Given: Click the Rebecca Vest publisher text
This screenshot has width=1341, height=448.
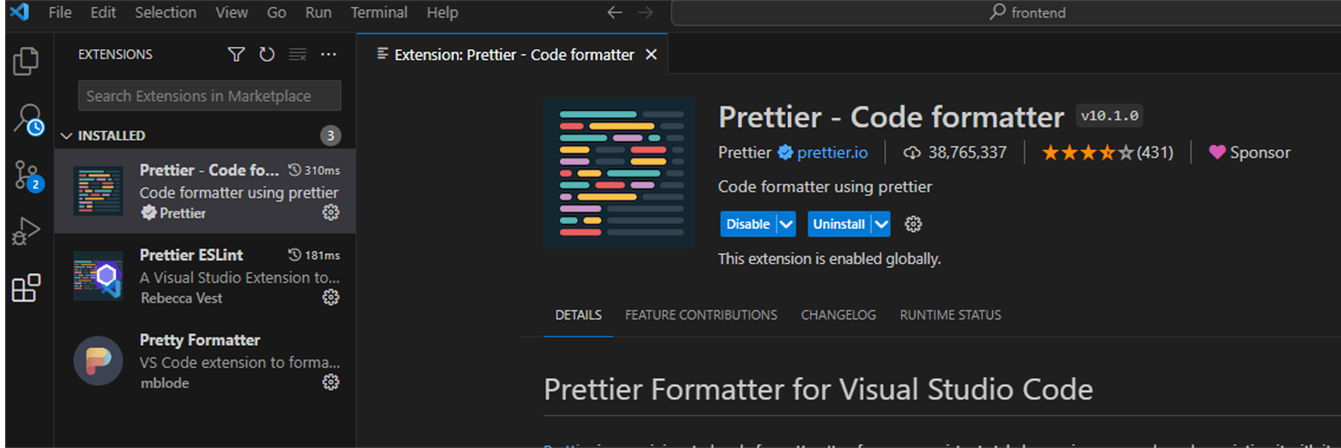Looking at the screenshot, I should tap(181, 298).
